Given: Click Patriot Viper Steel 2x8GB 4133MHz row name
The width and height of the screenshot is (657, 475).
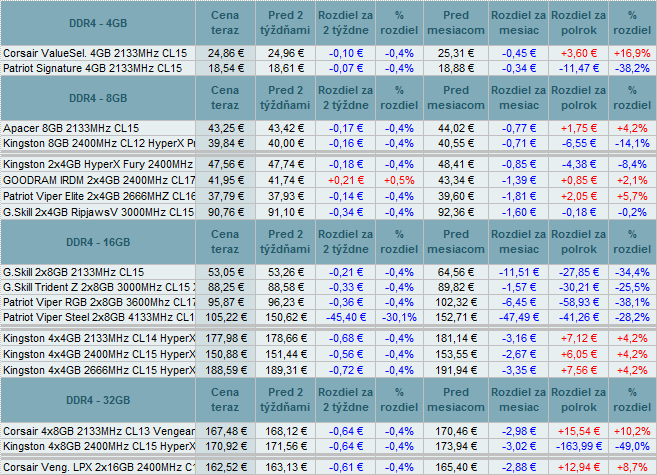Looking at the screenshot, I should [98, 318].
